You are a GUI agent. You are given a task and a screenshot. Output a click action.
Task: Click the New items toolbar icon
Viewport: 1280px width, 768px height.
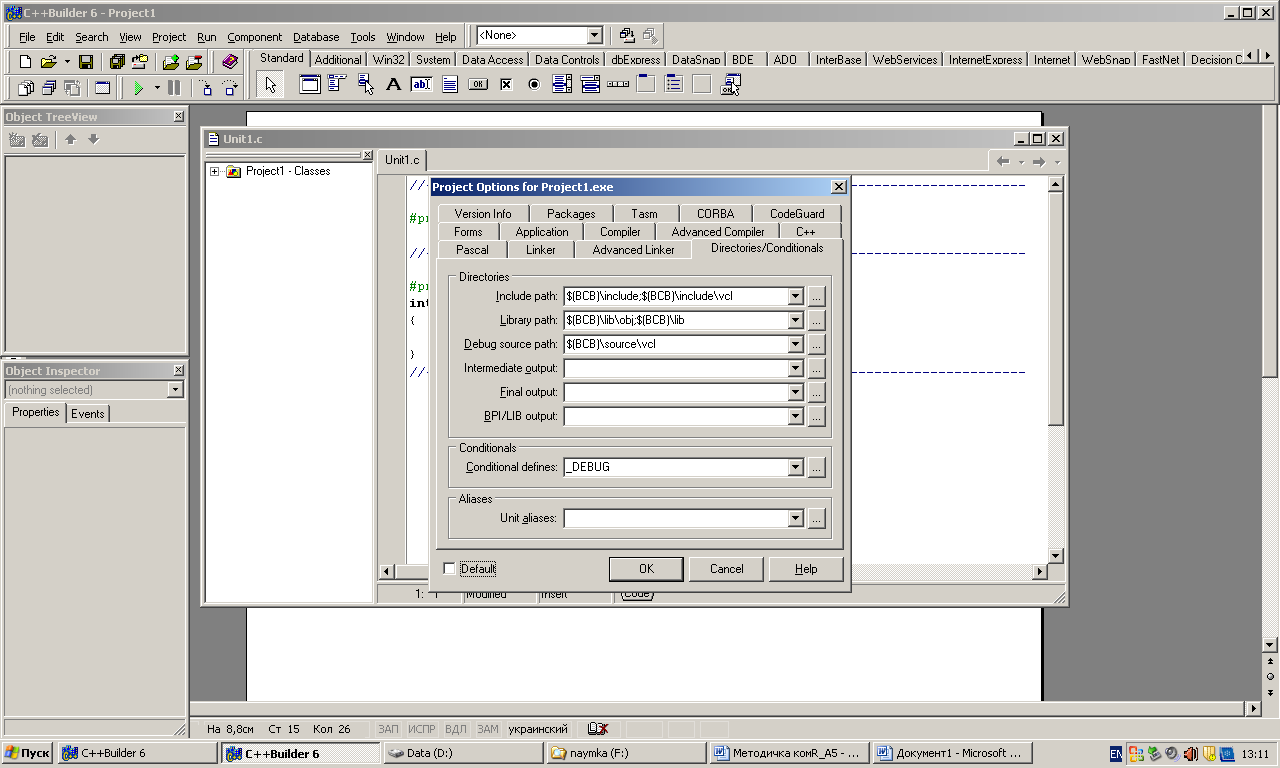tap(26, 62)
